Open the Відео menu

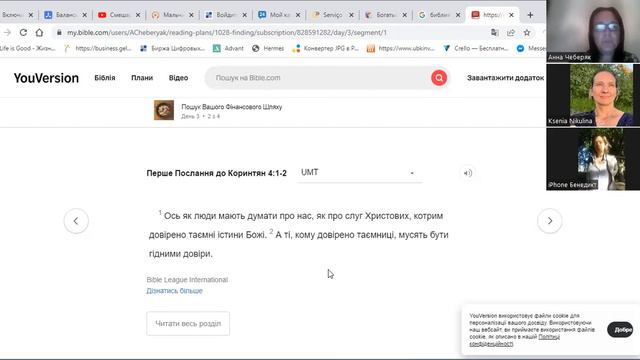178,78
